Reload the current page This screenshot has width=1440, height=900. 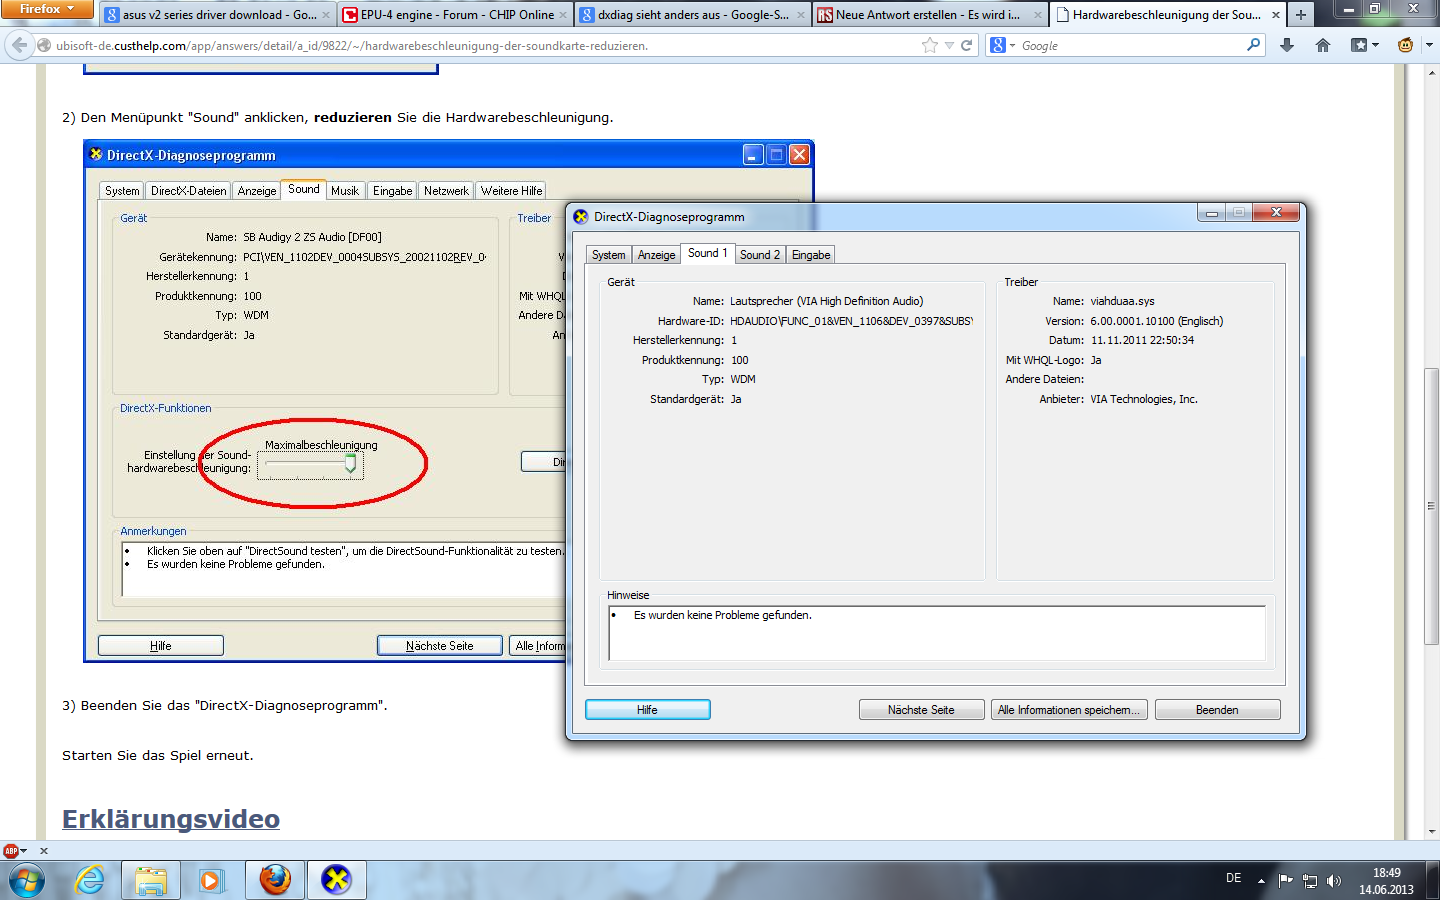click(x=967, y=45)
